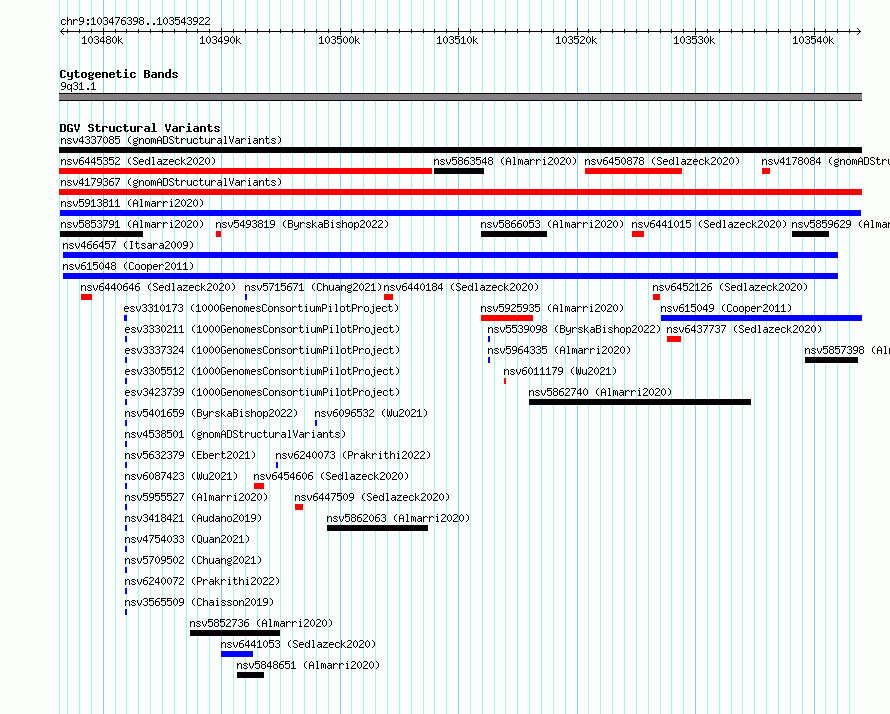The image size is (890, 714).
Task: Click the nsv5539098 ByrskaBishop2022 label
Action: 574,329
